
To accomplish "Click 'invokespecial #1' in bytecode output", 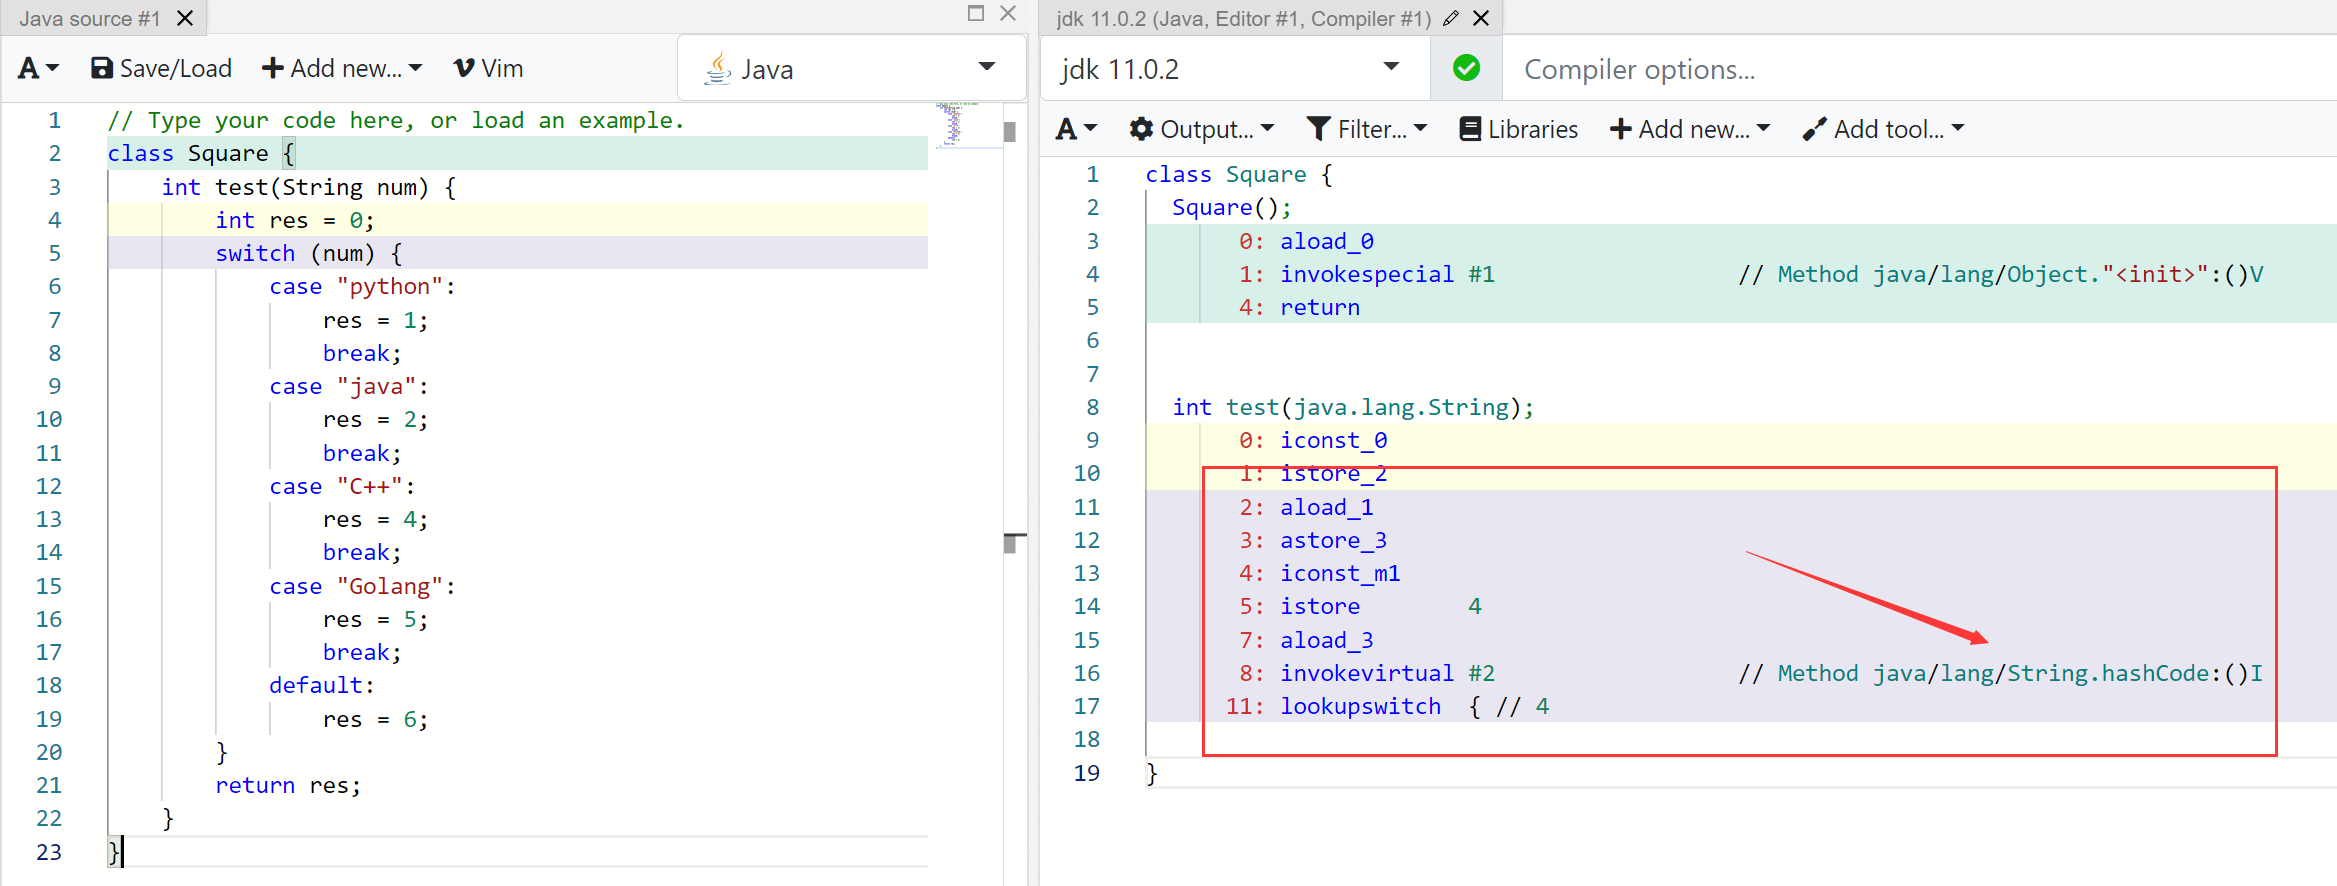I will pyautogui.click(x=1387, y=274).
